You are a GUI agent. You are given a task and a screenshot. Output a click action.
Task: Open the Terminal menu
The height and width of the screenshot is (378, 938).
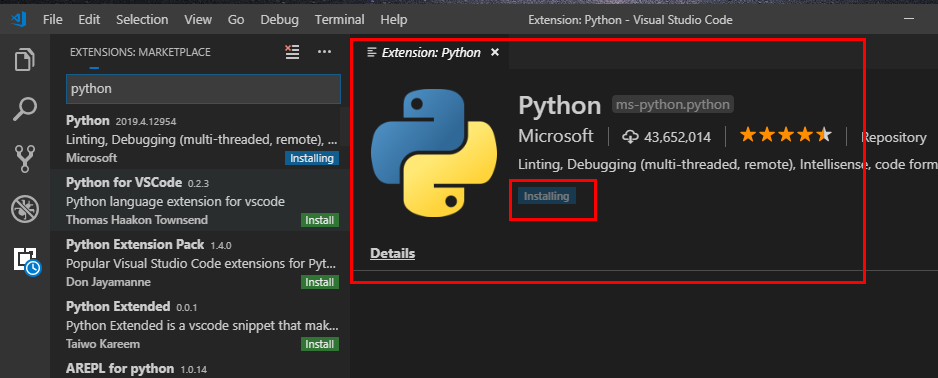coord(339,20)
